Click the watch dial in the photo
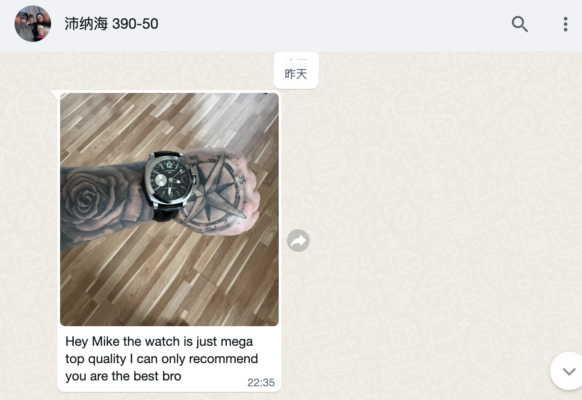Screen dimensions: 582x400 pos(171,180)
